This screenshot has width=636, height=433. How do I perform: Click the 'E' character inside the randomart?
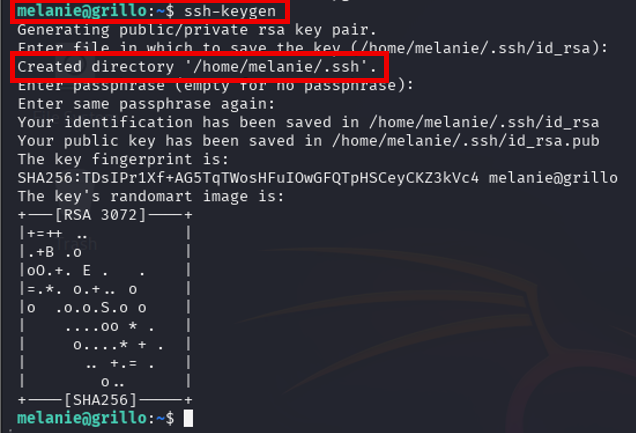[88, 270]
